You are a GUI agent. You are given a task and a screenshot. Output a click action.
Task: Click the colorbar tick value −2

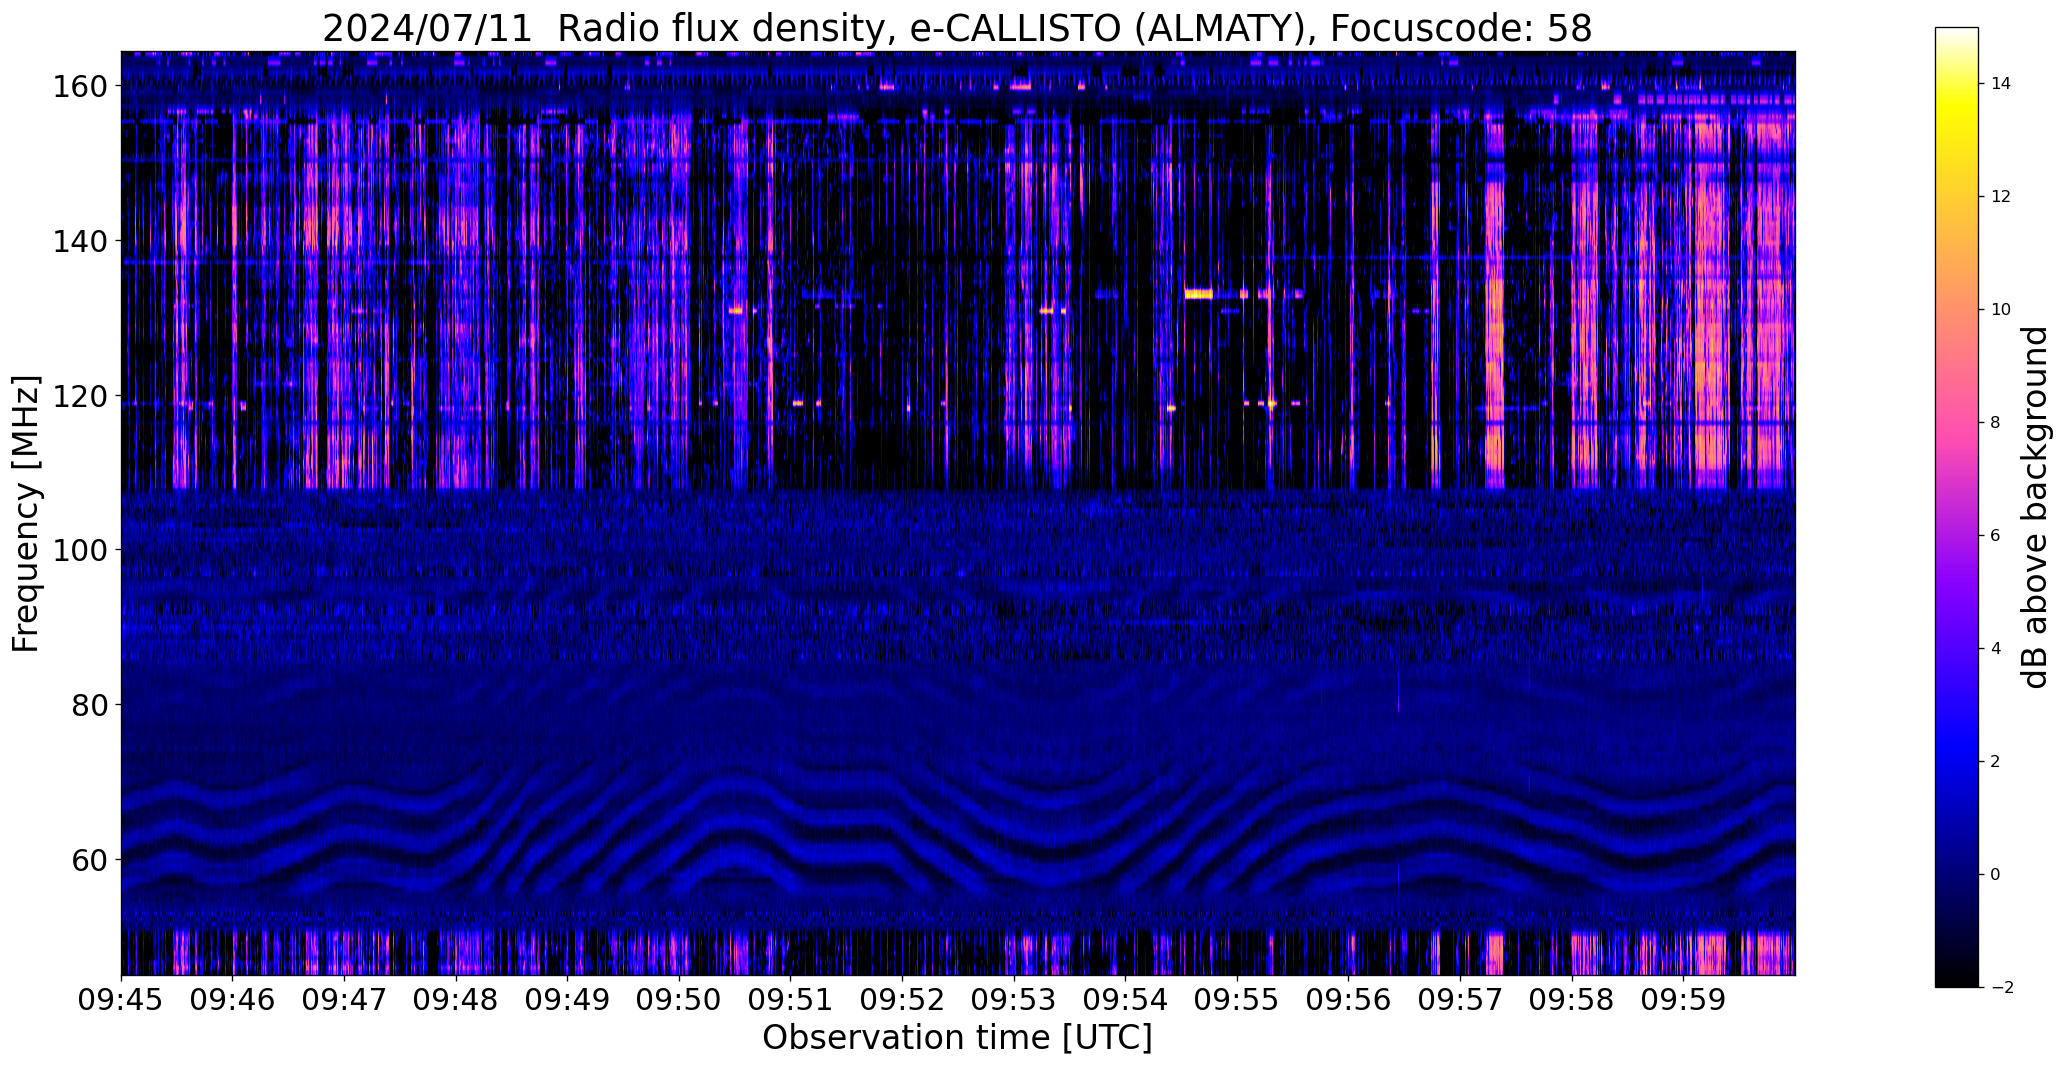coord(2001,988)
